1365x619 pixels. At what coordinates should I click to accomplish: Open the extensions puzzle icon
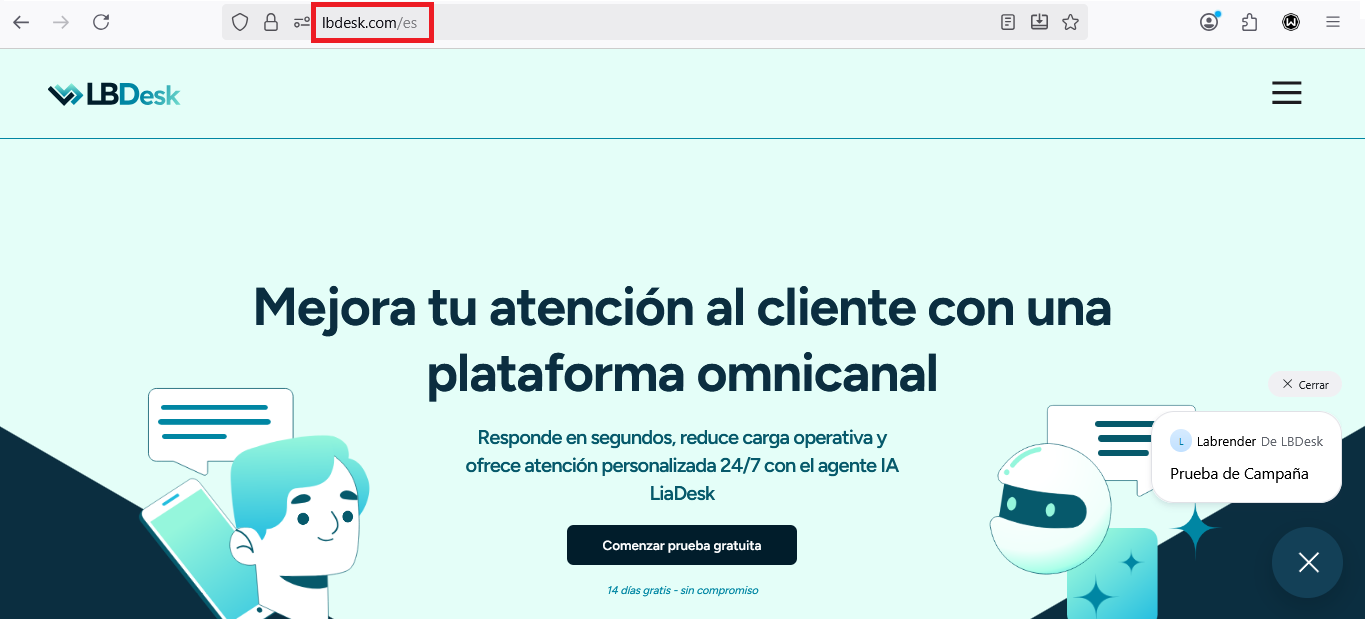1249,22
